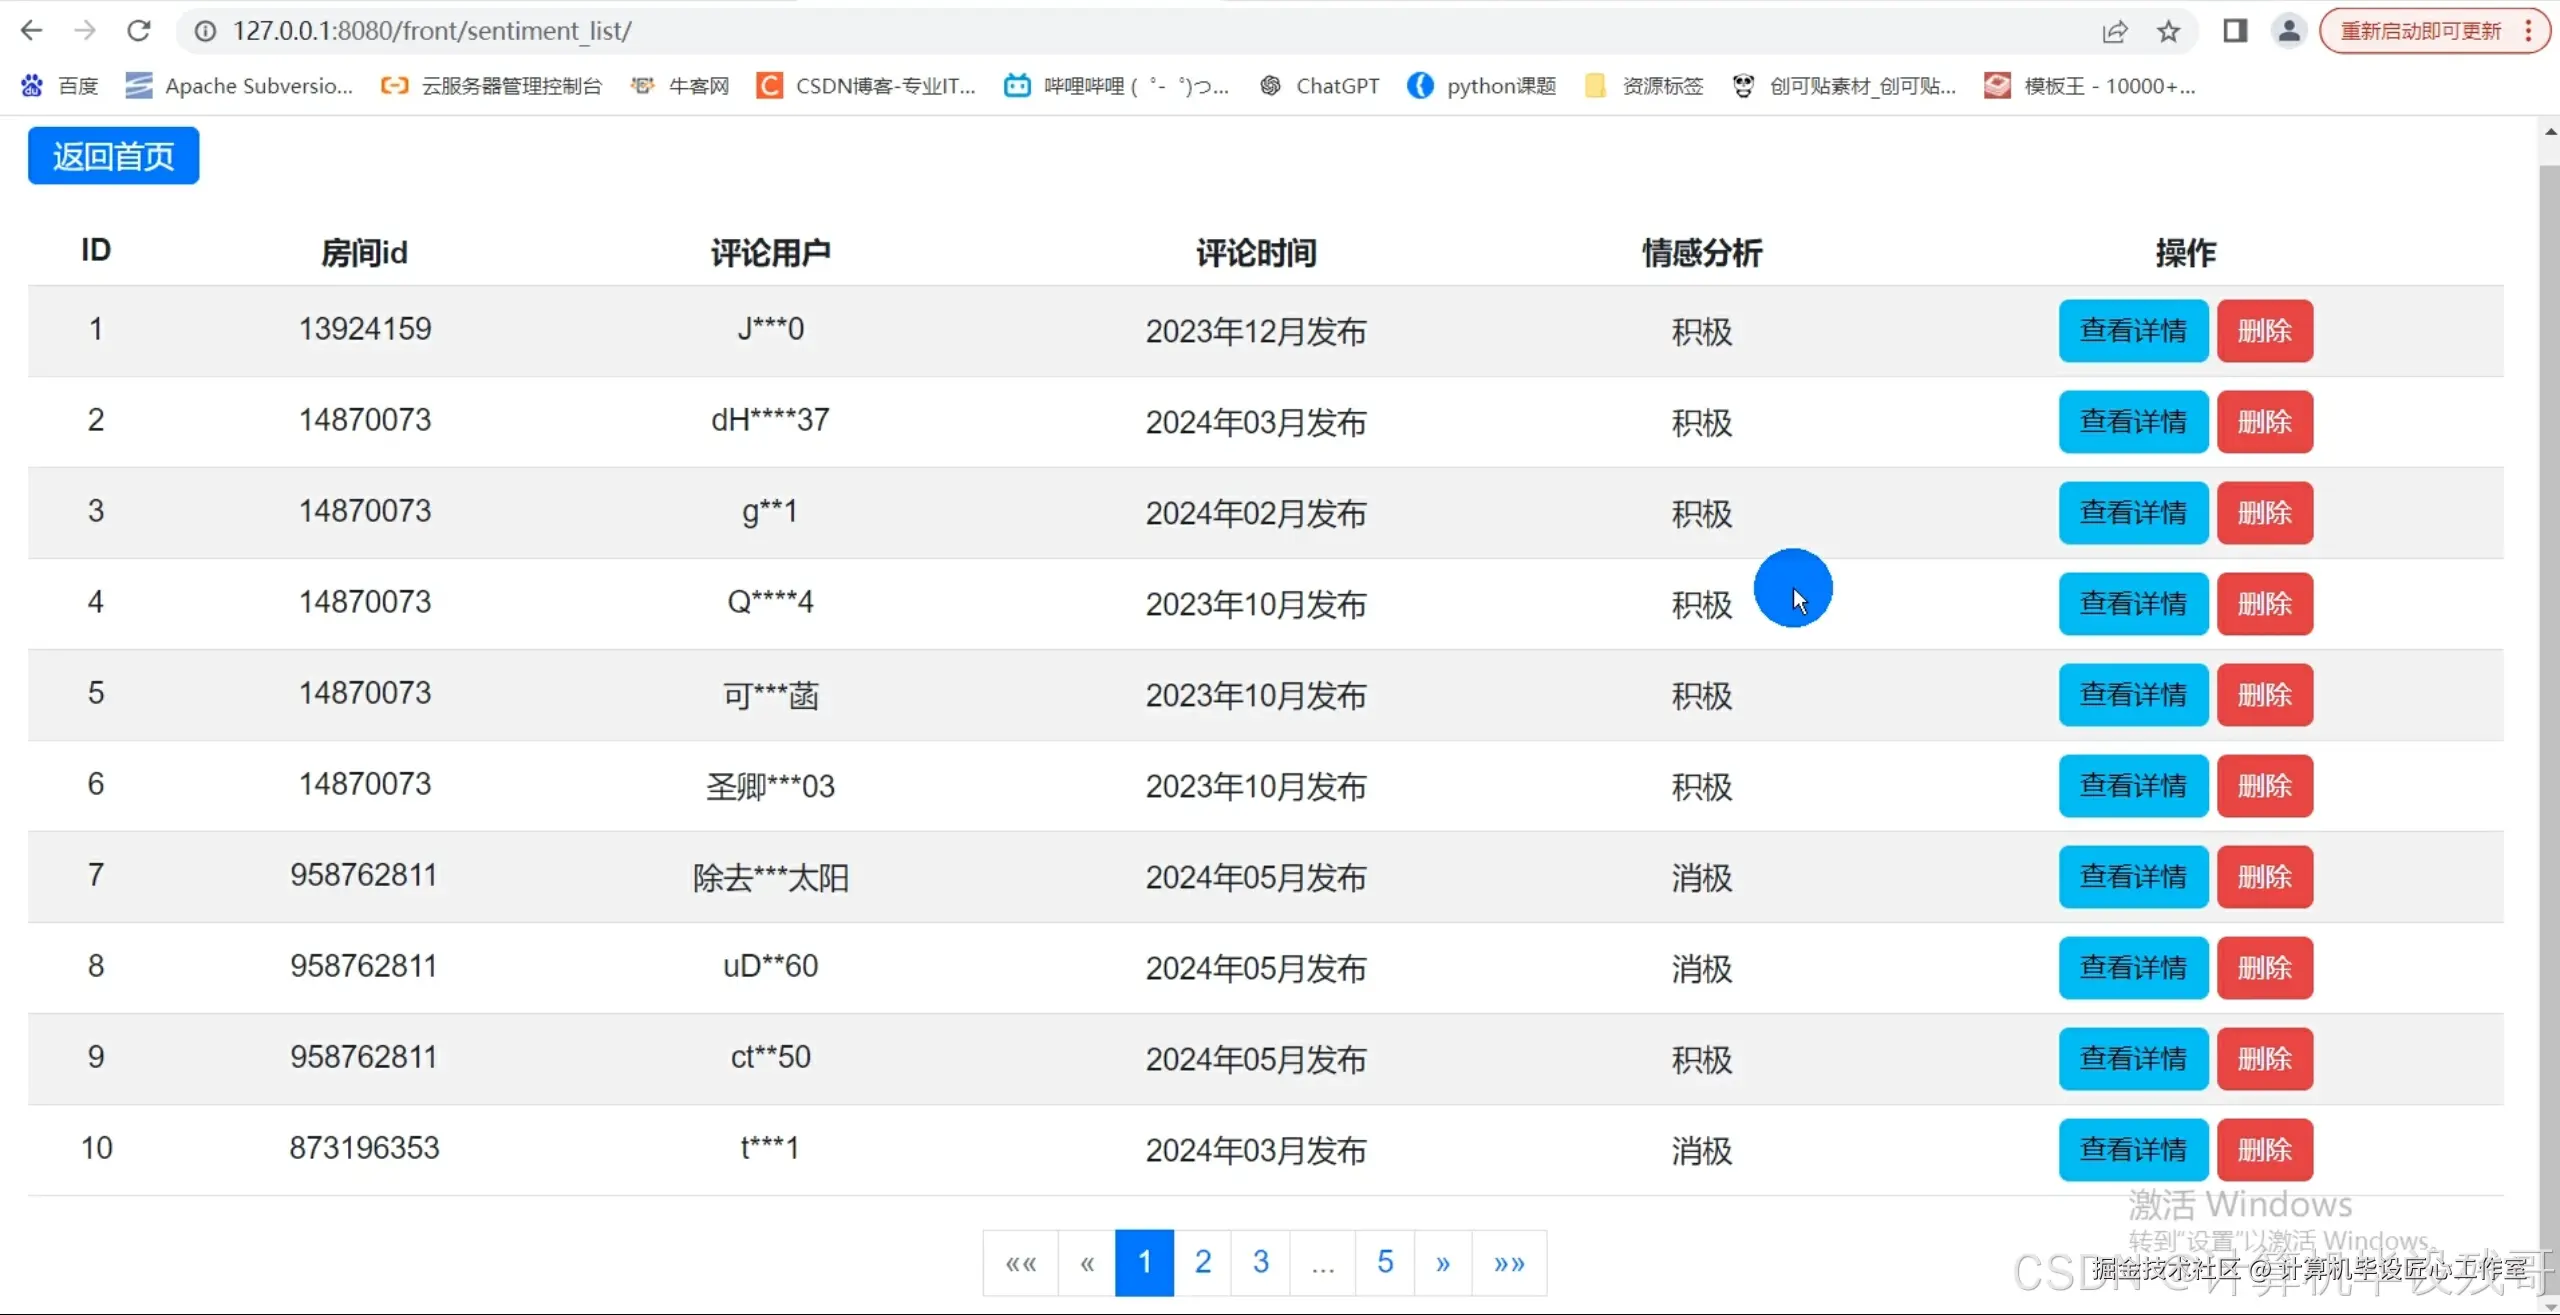Open the CSDN博客 bookmark
Image resolution: width=2560 pixels, height=1315 pixels.
coord(866,86)
